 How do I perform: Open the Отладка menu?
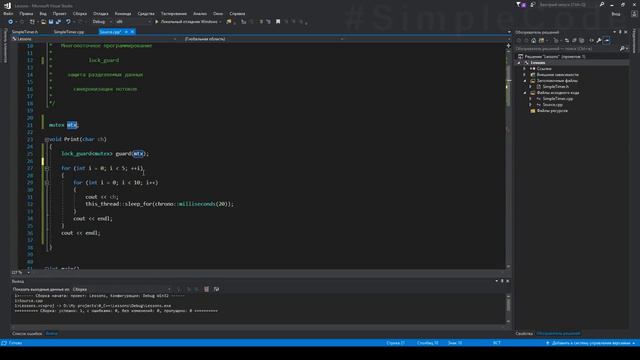click(100, 13)
